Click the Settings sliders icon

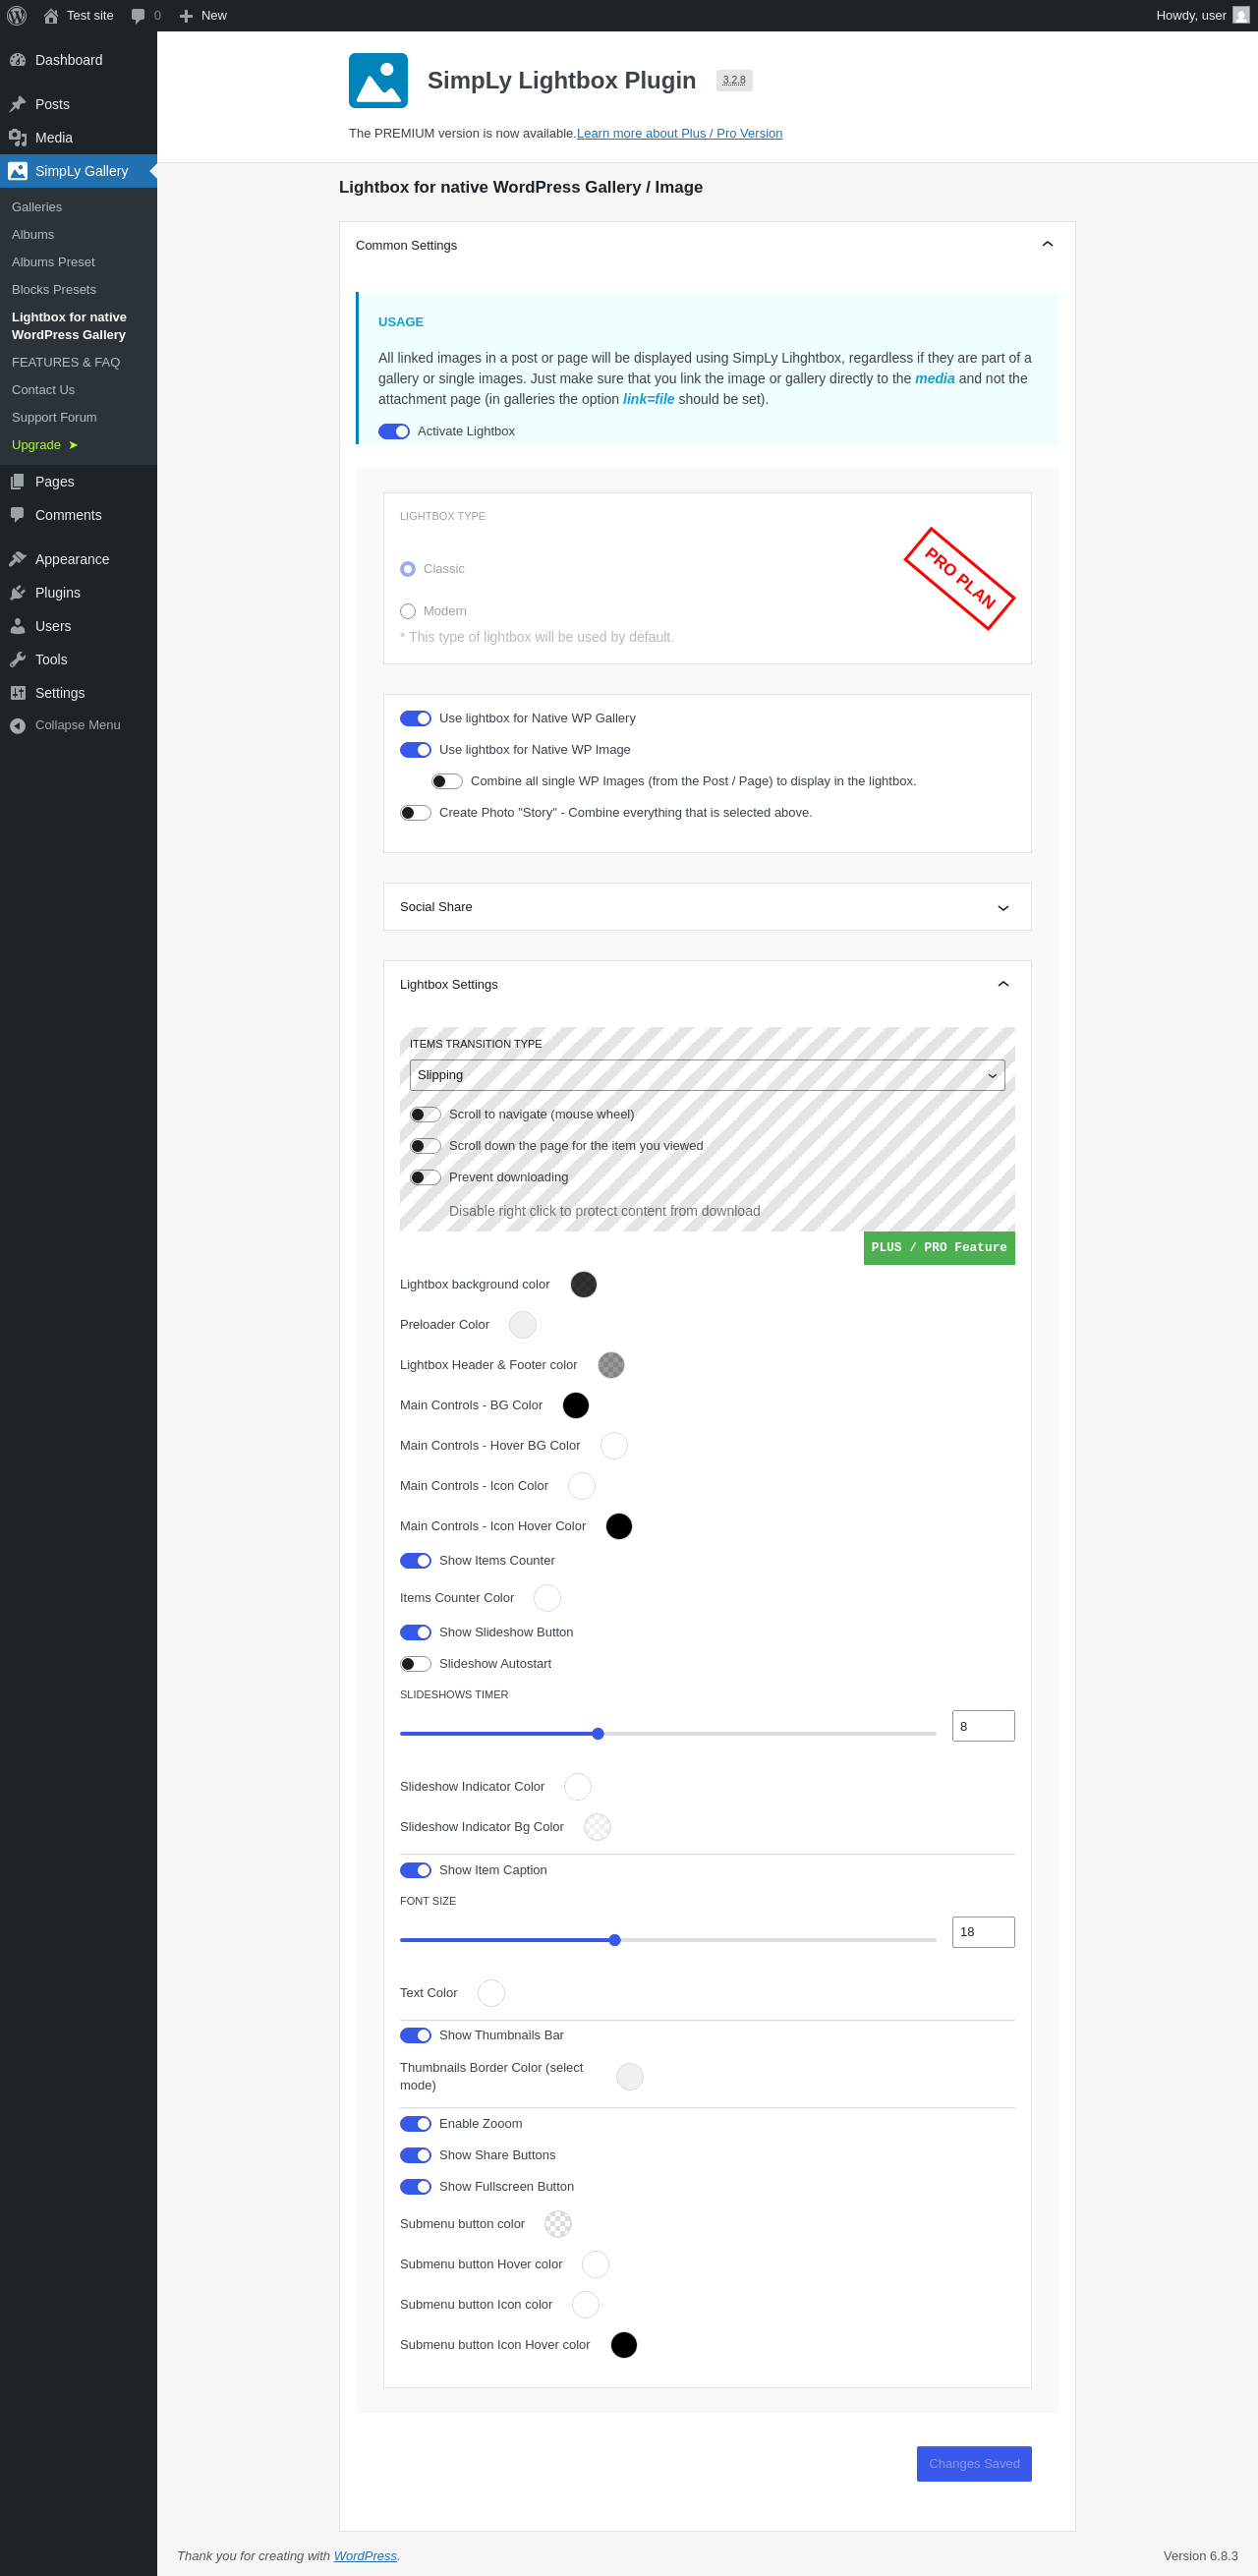pos(18,693)
